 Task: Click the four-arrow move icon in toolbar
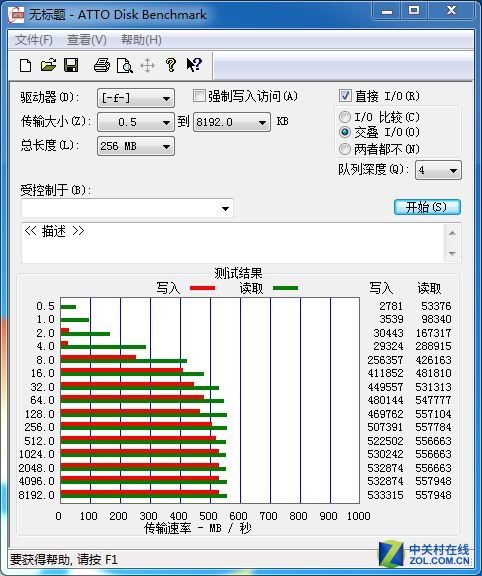147,66
